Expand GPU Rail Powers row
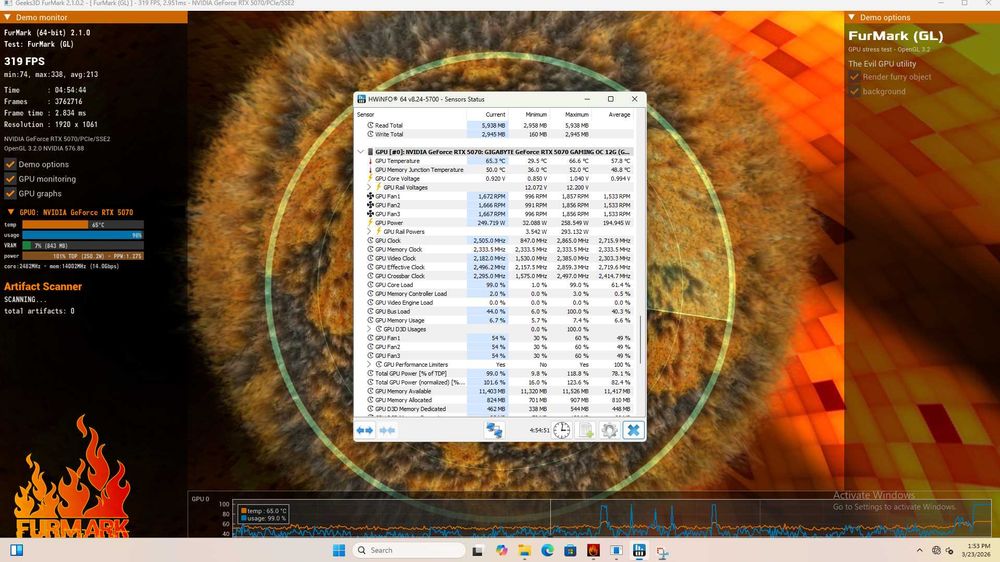Screen dimensions: 1000x562 tap(369, 232)
